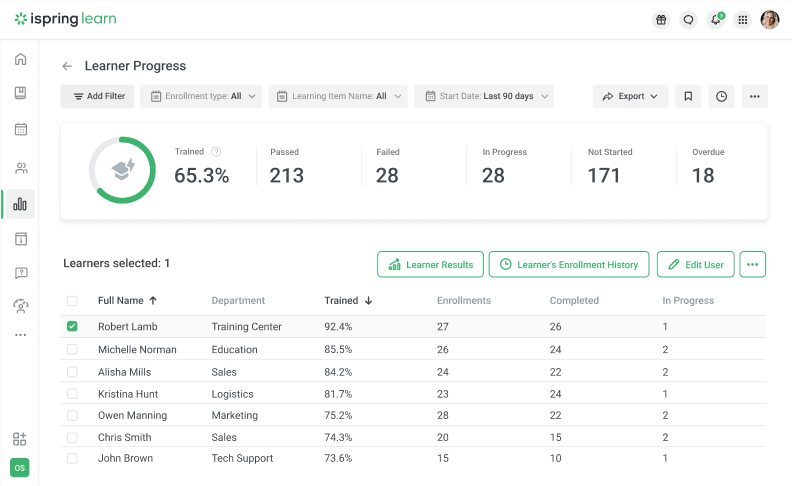The height and width of the screenshot is (486, 792).
Task: Click the Learner Progress page title
Action: point(135,66)
